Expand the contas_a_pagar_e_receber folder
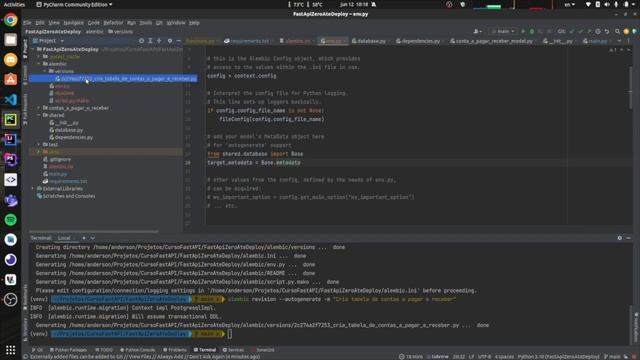Screen dimensions: 640x360 click(39, 108)
